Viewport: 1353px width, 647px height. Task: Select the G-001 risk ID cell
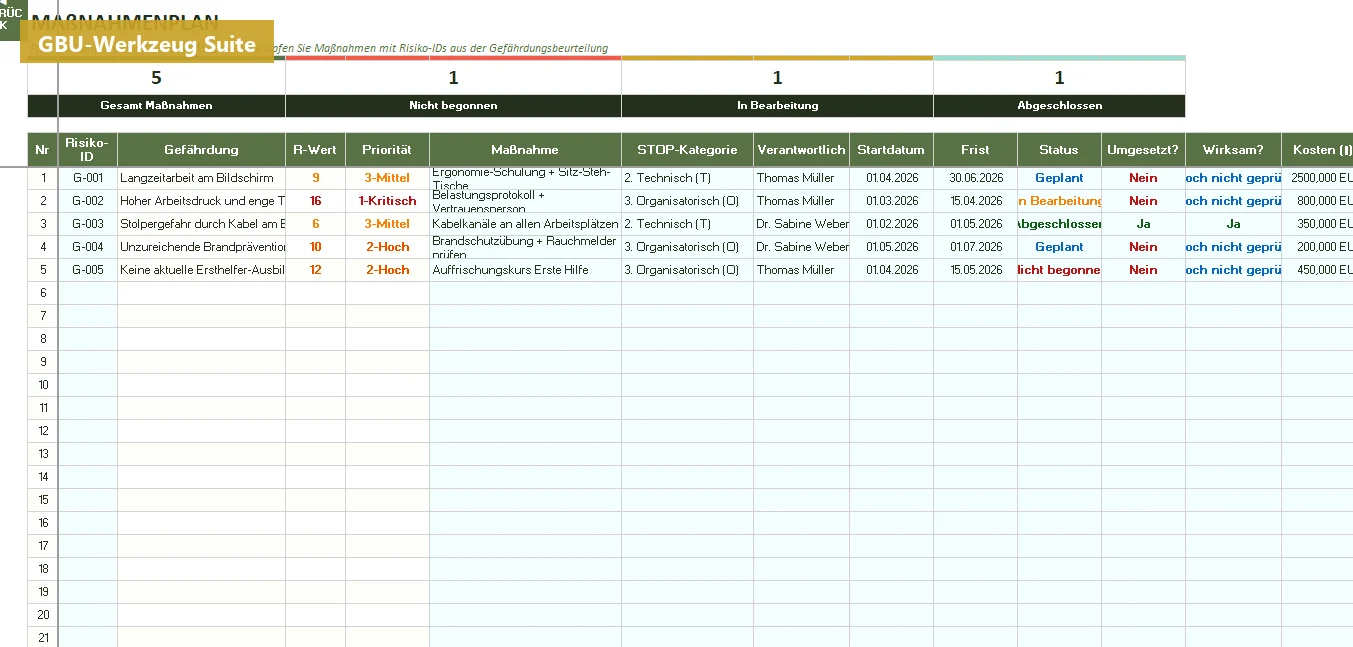(88, 178)
